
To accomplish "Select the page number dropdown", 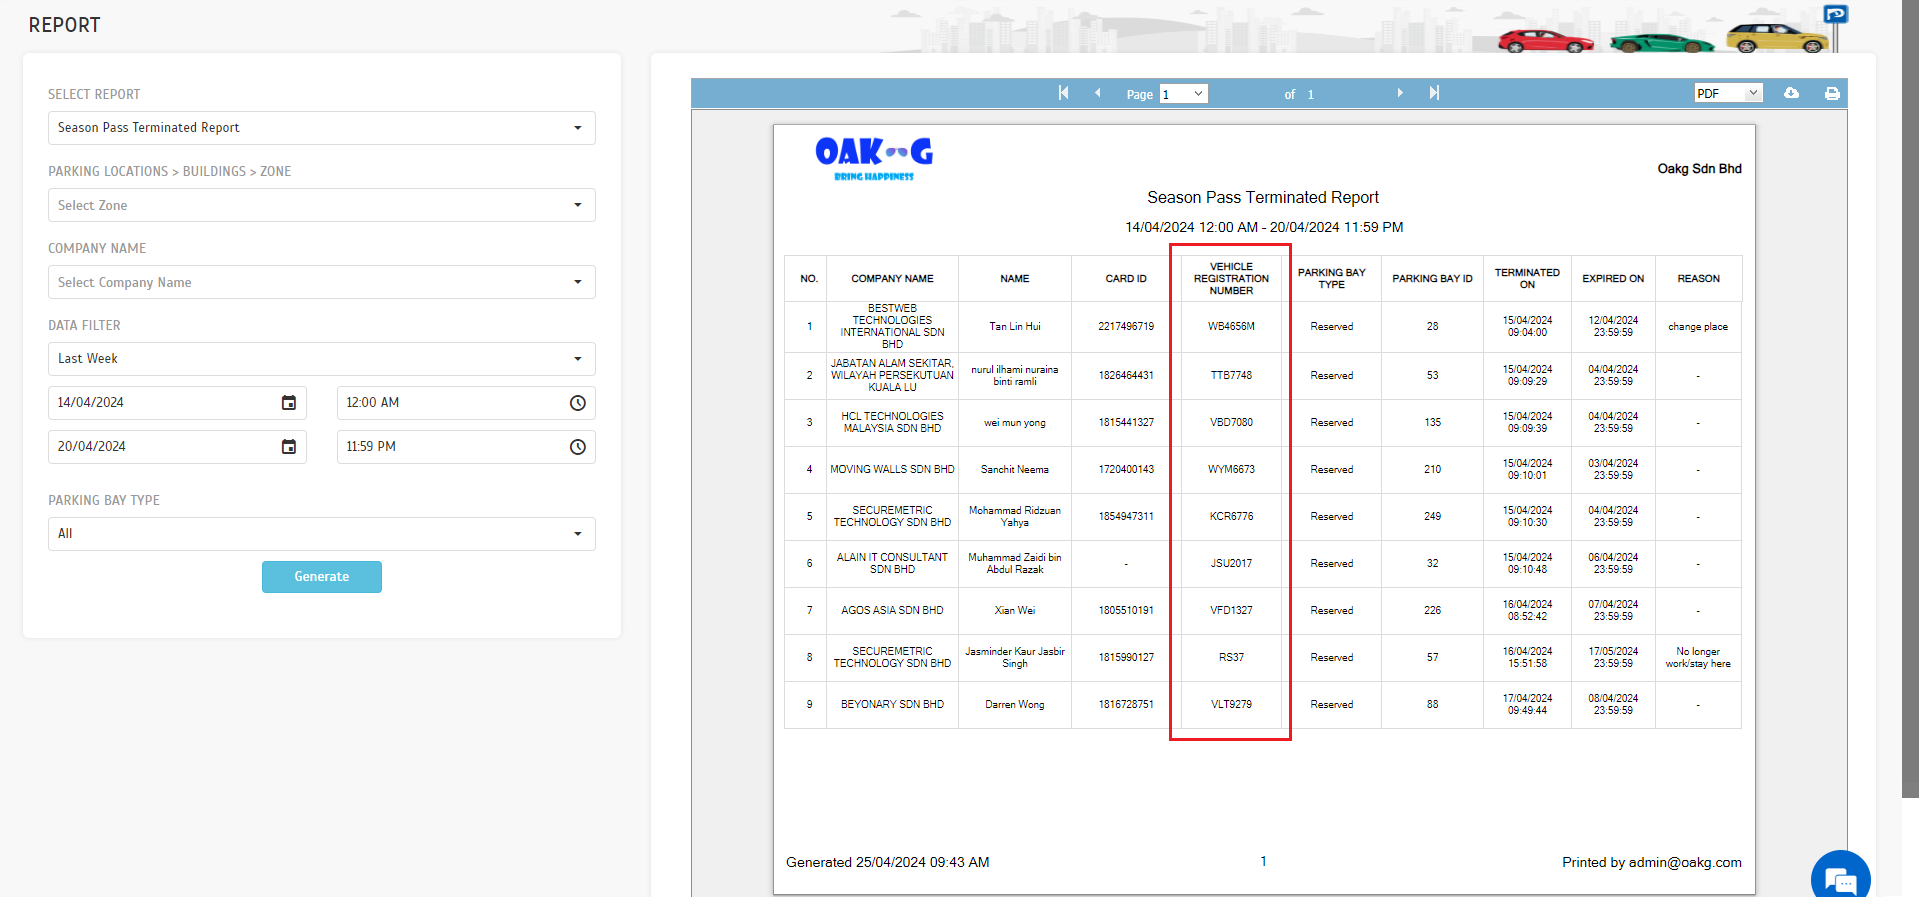I will (x=1183, y=94).
